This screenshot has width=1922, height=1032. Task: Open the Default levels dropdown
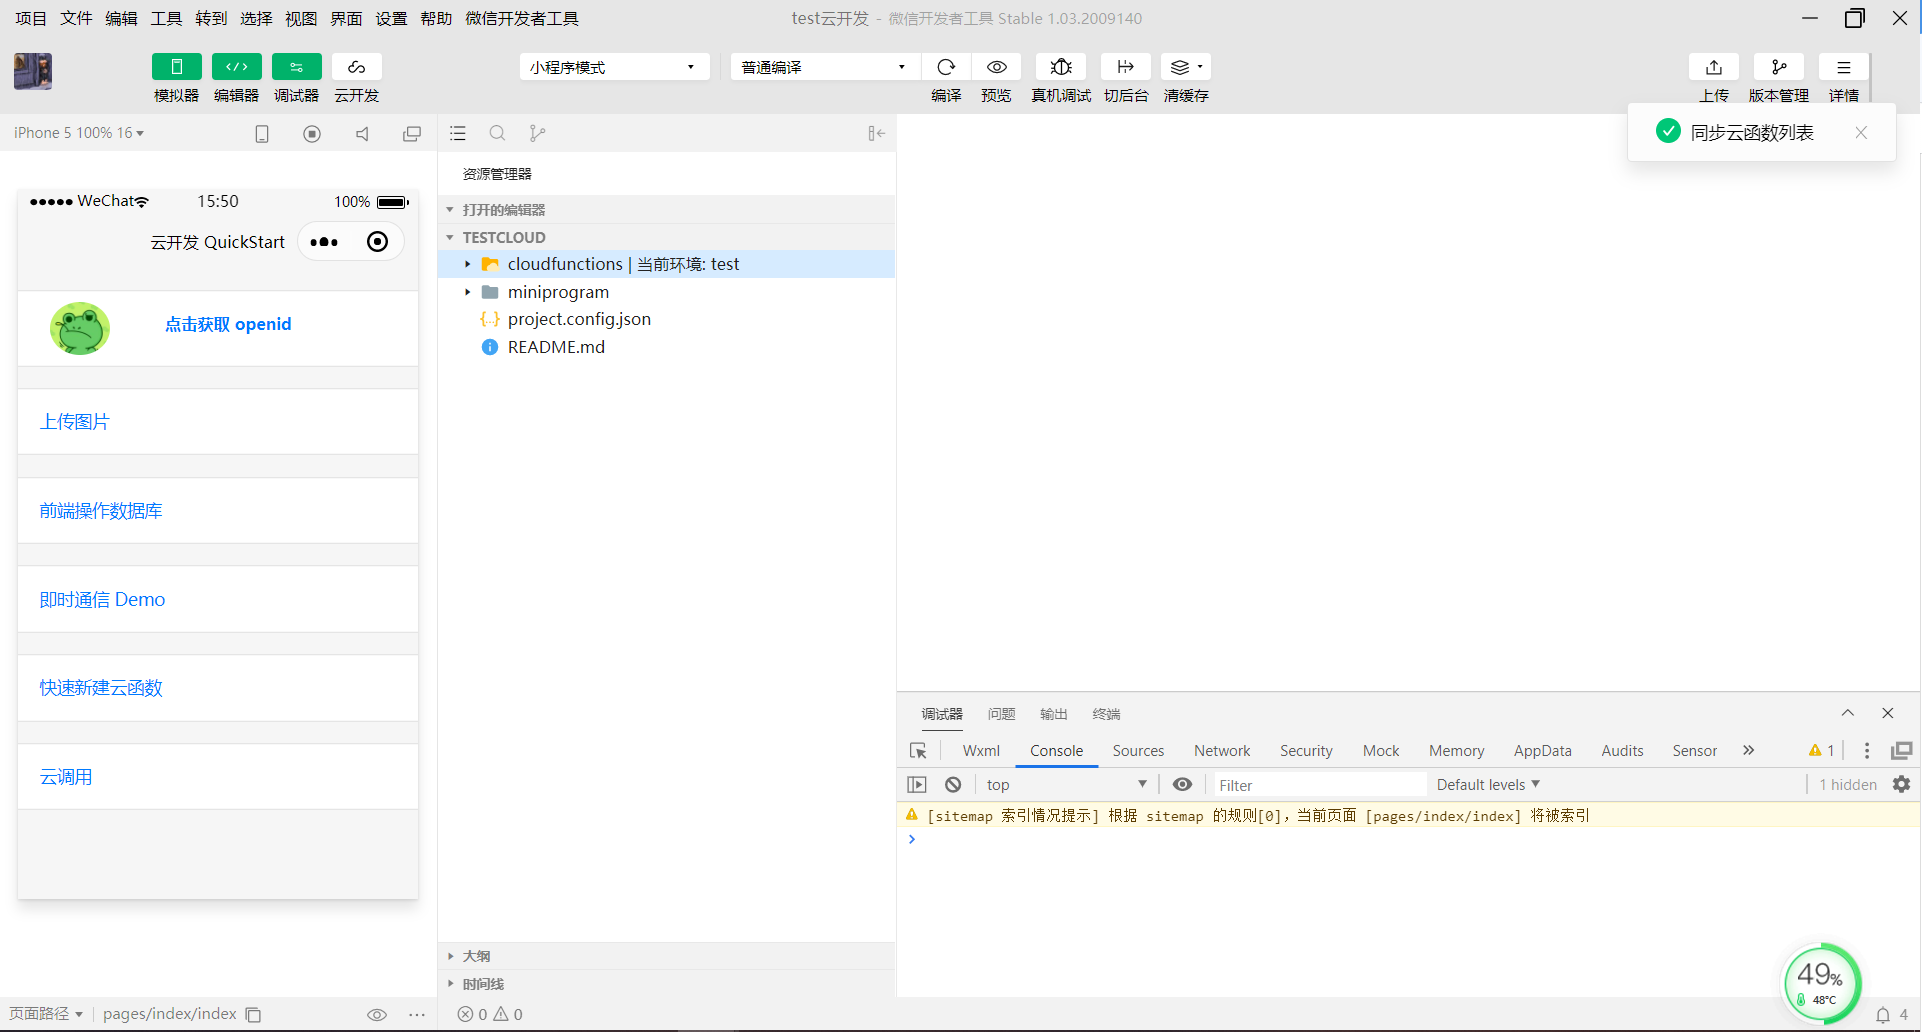[1487, 784]
